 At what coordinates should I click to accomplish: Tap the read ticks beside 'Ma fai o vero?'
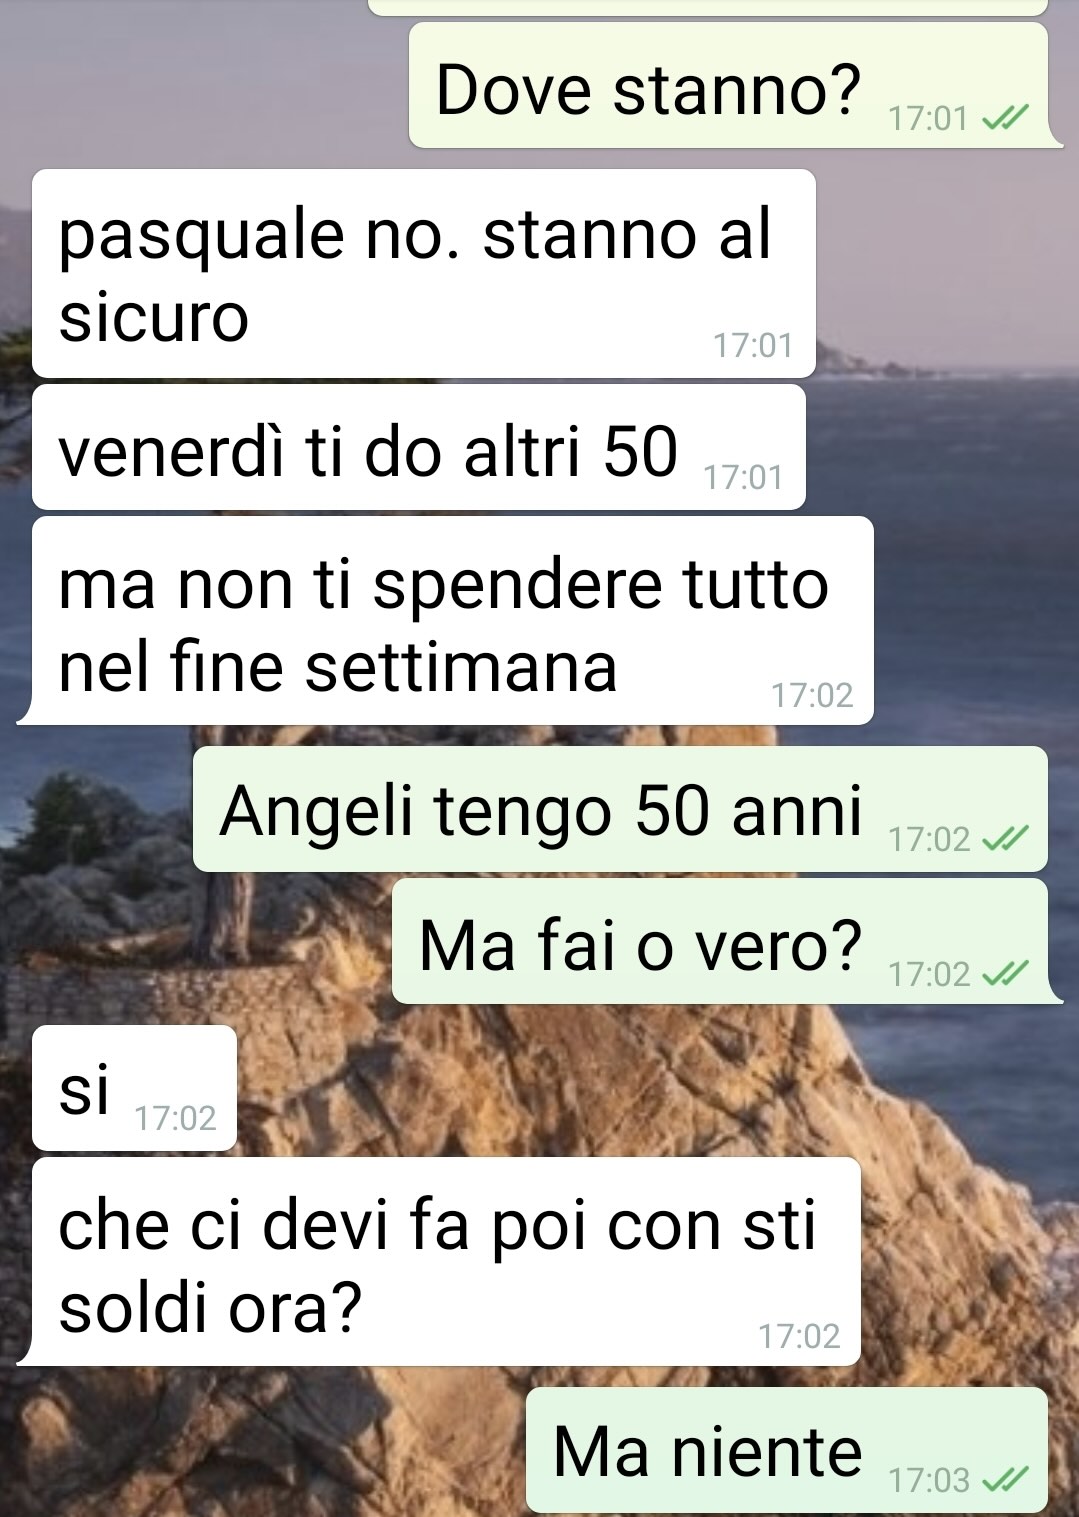pyautogui.click(x=1004, y=973)
